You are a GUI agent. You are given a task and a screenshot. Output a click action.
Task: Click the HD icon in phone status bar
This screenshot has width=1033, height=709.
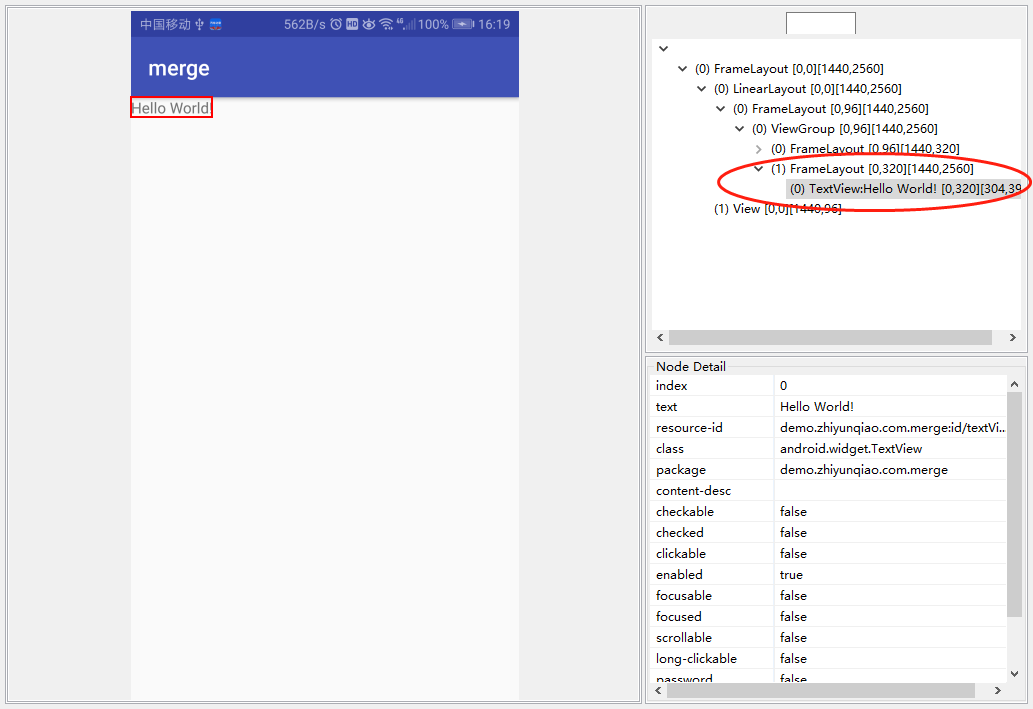coord(352,24)
